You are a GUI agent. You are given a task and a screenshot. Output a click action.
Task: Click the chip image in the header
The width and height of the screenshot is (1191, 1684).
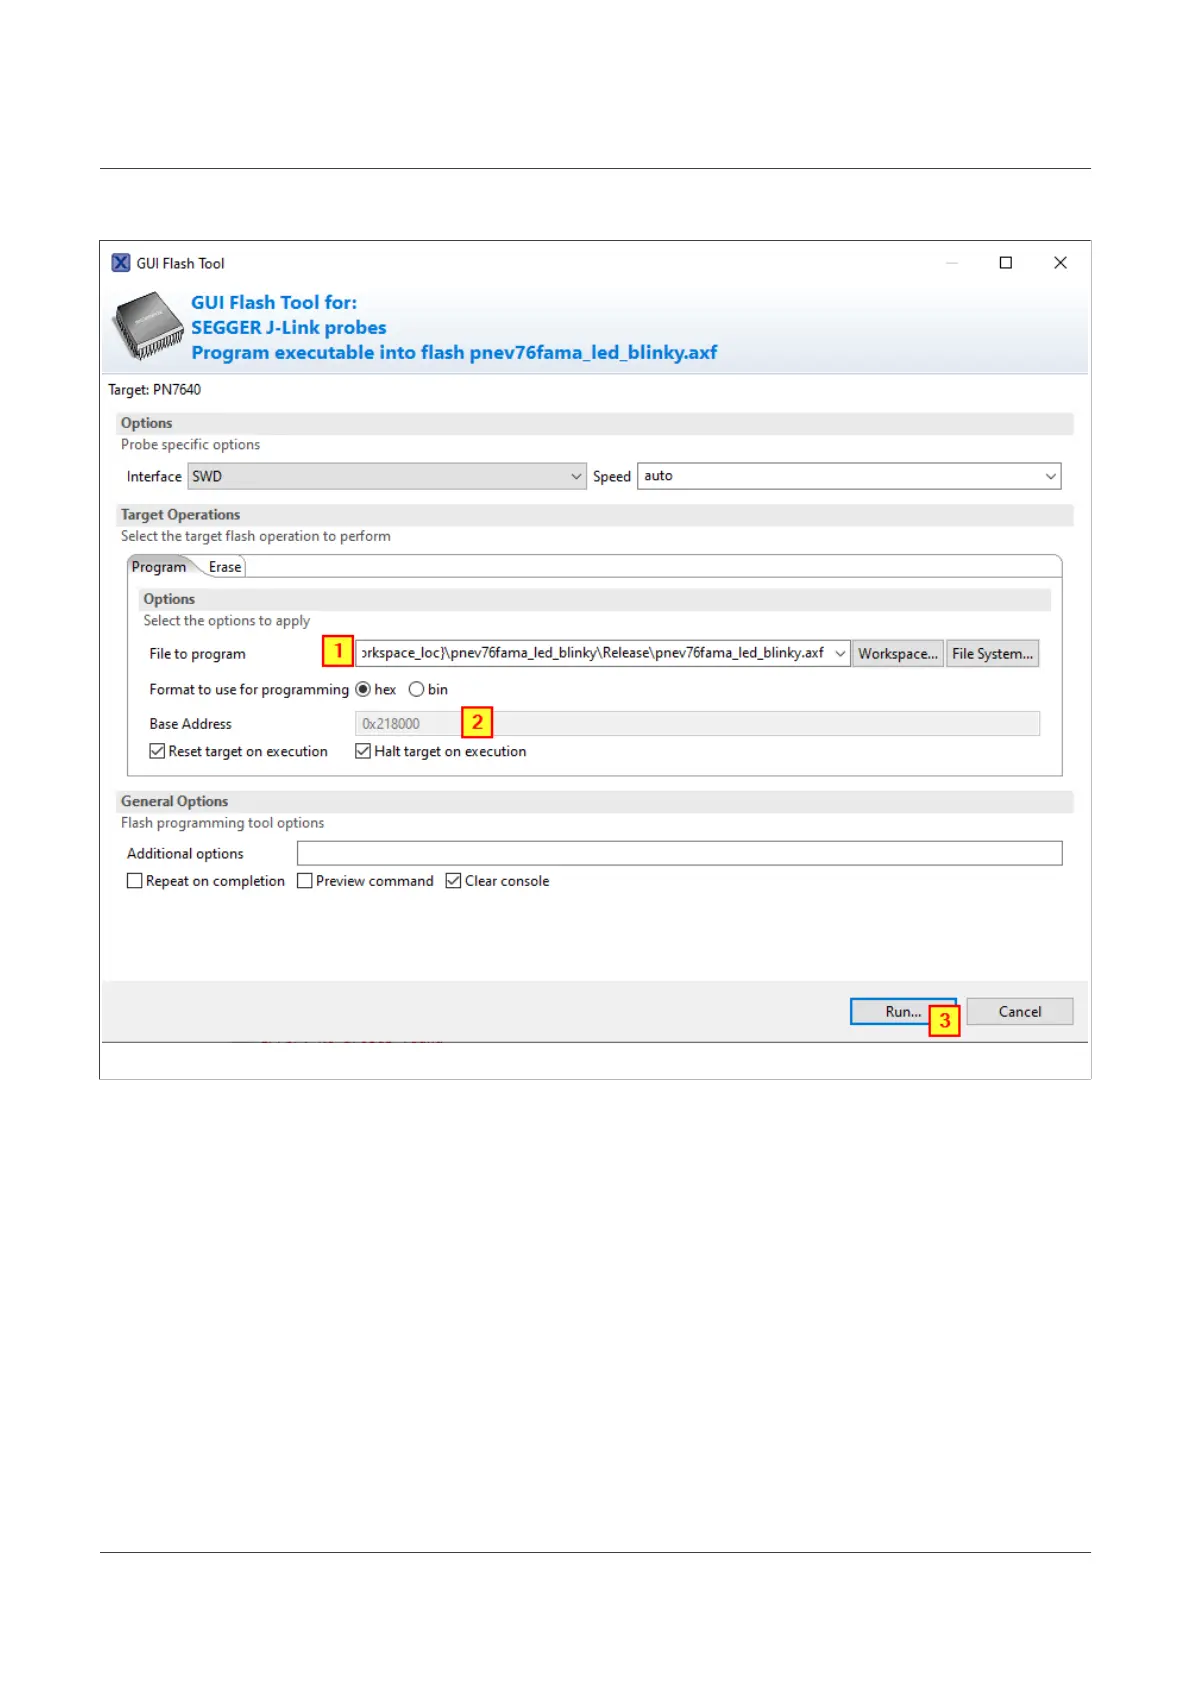point(148,325)
